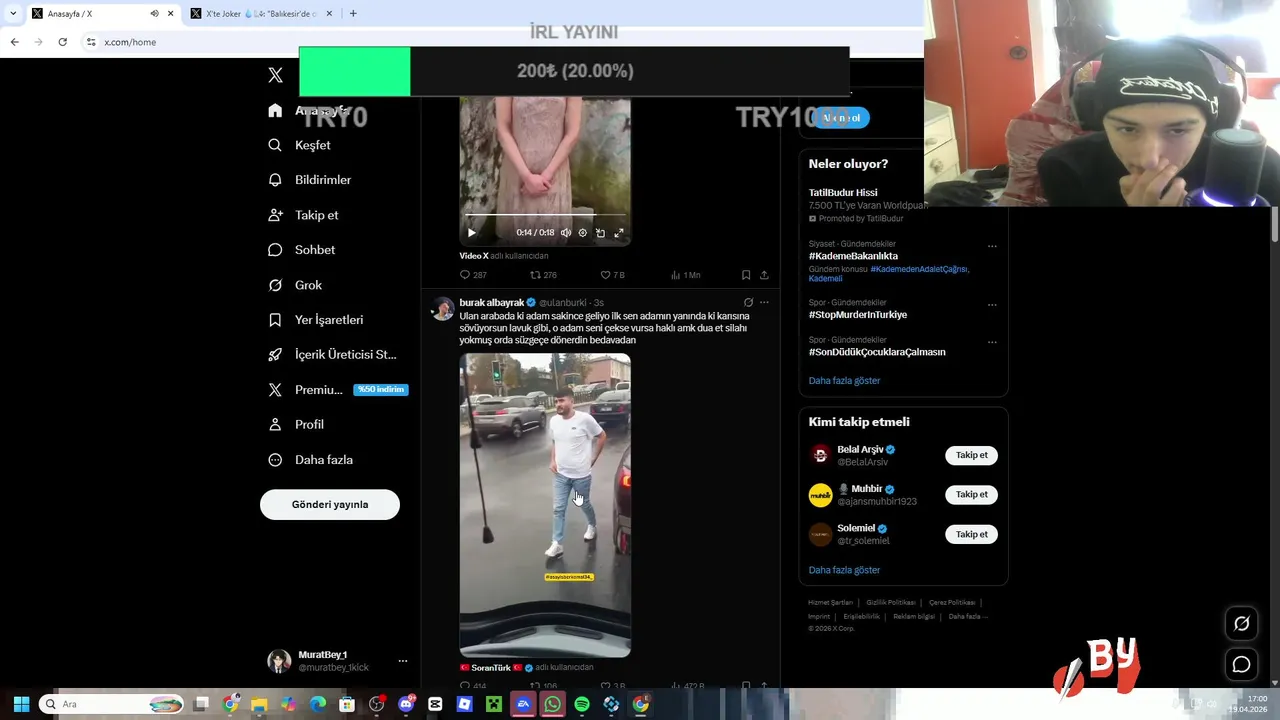The image size is (1280, 720).
Task: Open Profil page
Action: (x=295, y=425)
